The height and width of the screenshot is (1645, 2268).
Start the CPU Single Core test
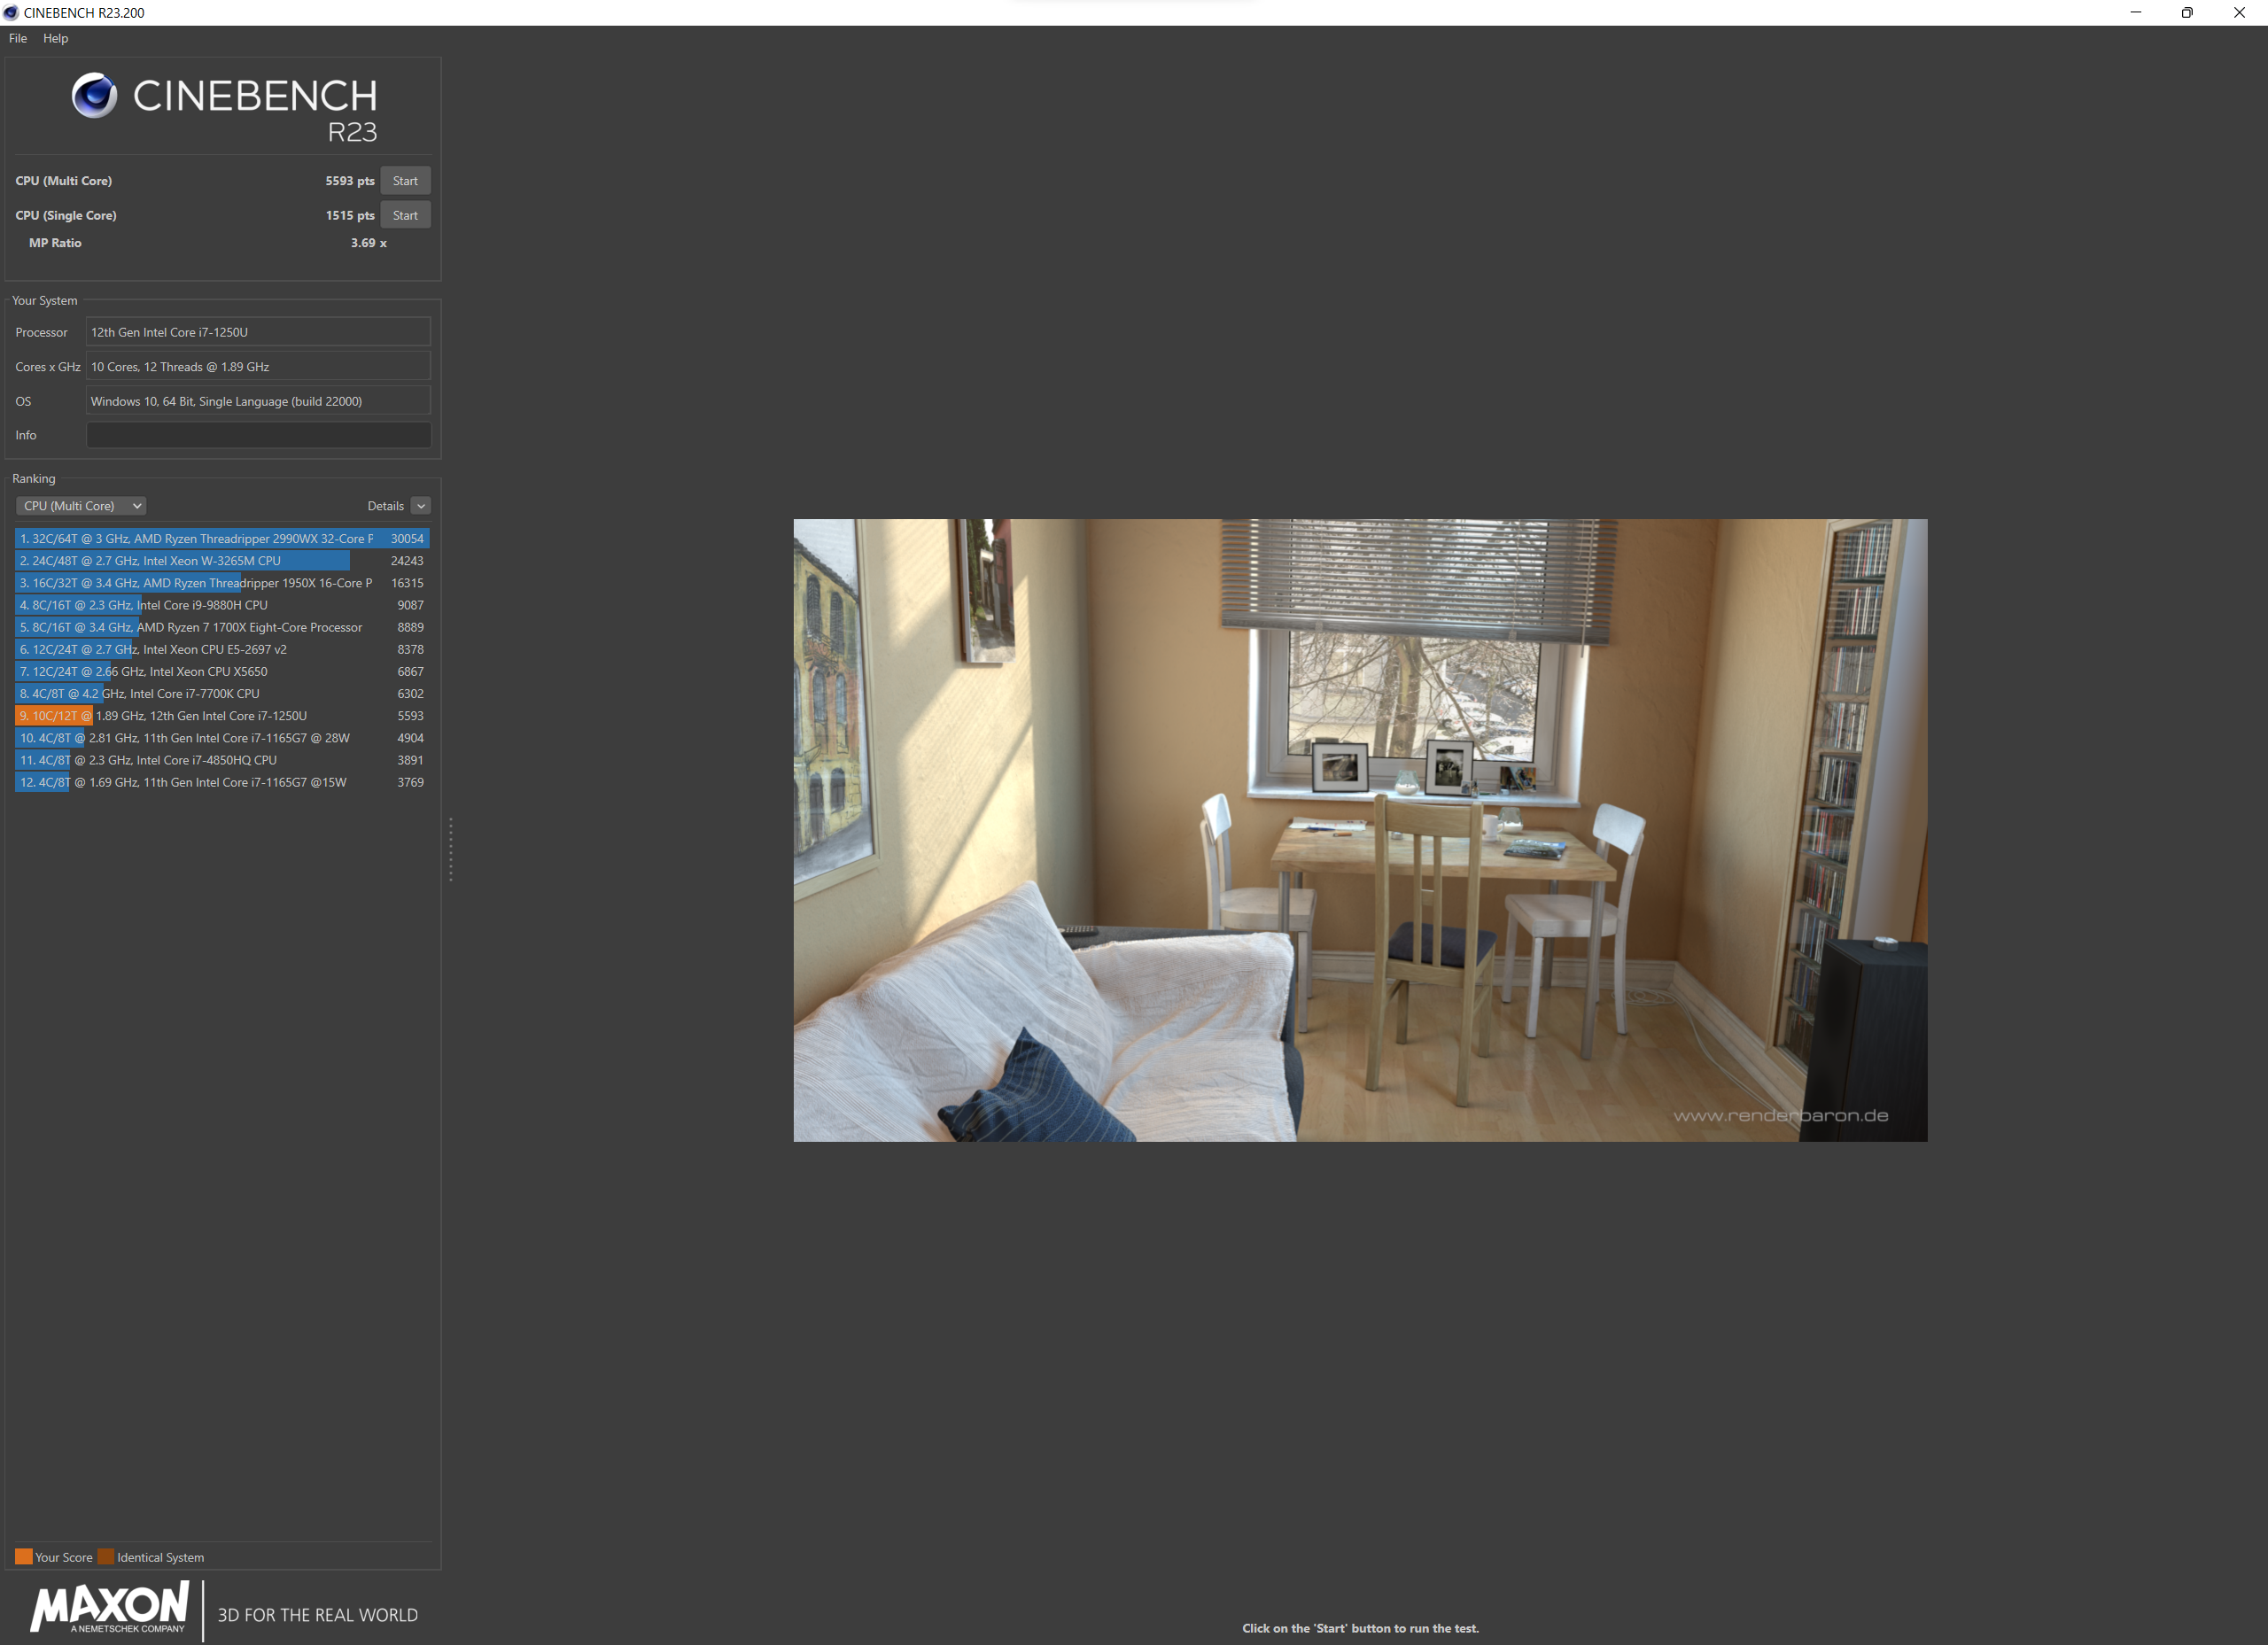(405, 215)
